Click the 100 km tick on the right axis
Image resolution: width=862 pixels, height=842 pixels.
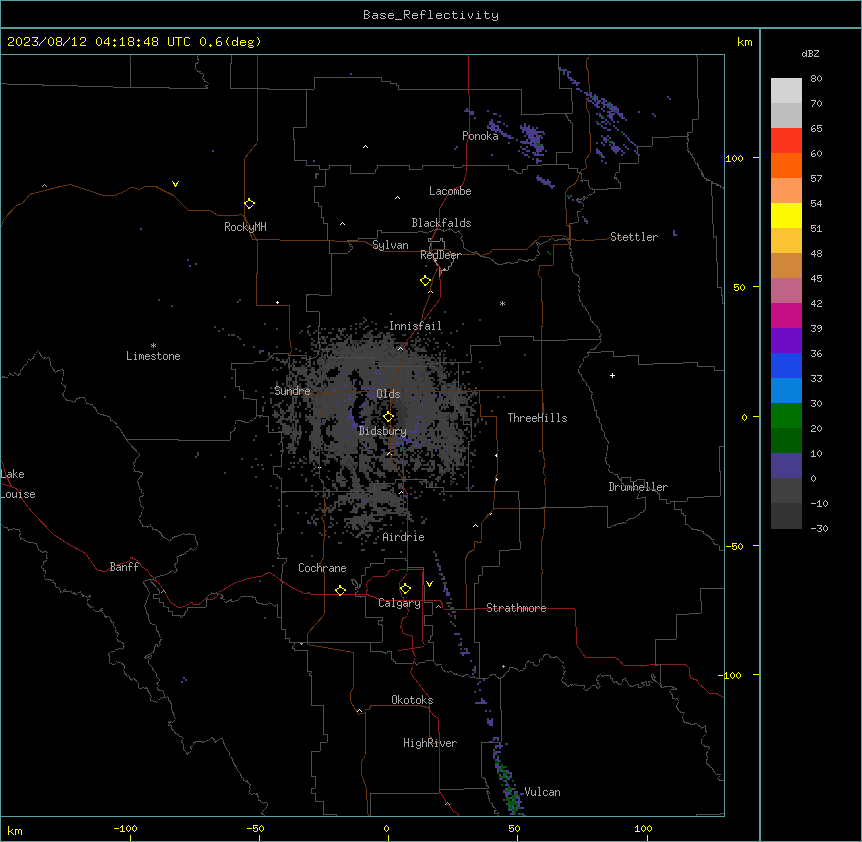[x=734, y=158]
